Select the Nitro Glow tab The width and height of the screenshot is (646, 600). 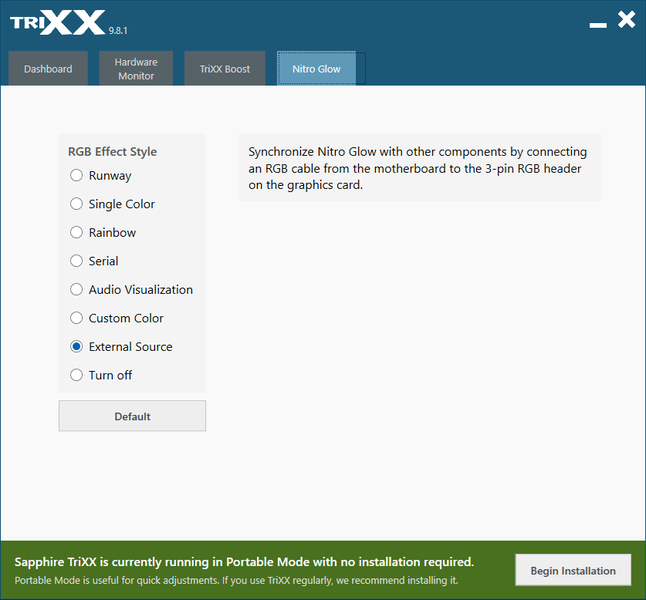coord(316,68)
